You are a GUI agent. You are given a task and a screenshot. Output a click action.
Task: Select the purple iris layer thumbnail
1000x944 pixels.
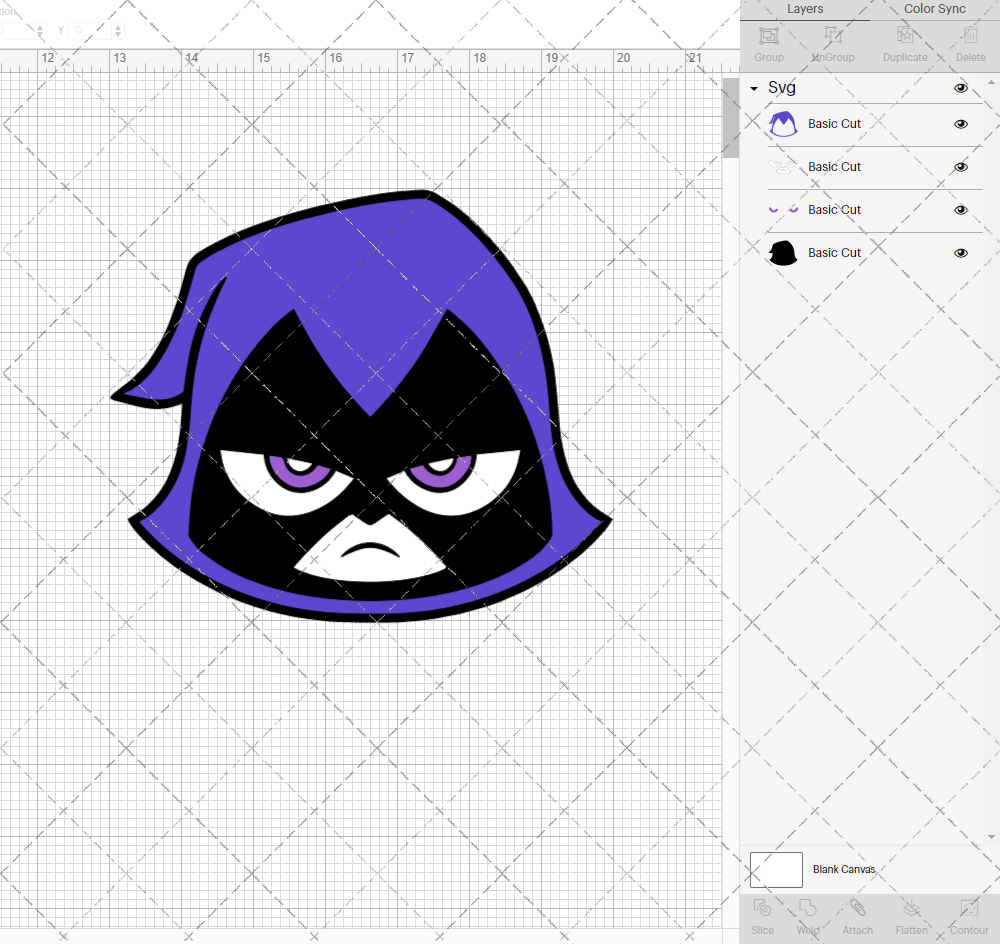(x=783, y=209)
